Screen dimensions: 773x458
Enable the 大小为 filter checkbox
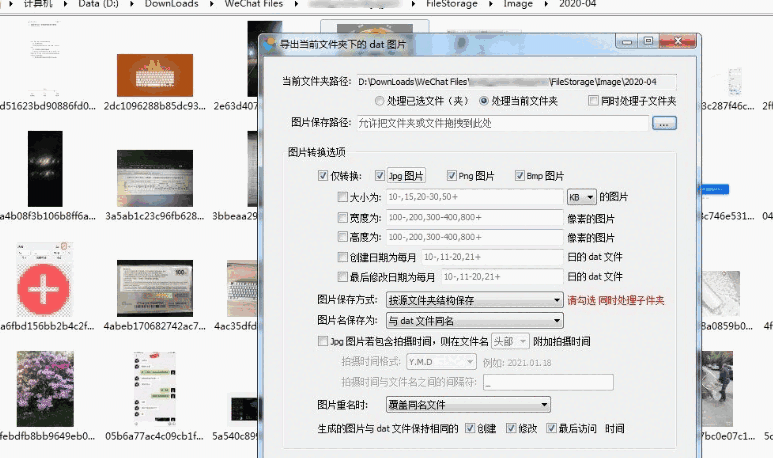click(342, 197)
